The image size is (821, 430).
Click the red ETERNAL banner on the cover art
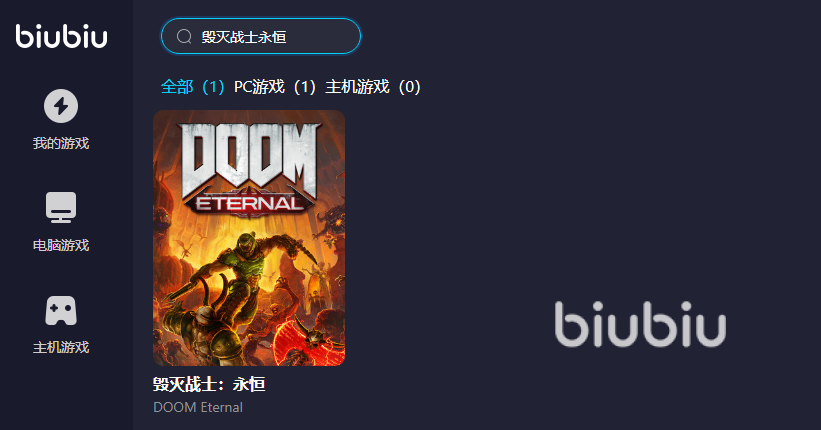(249, 203)
